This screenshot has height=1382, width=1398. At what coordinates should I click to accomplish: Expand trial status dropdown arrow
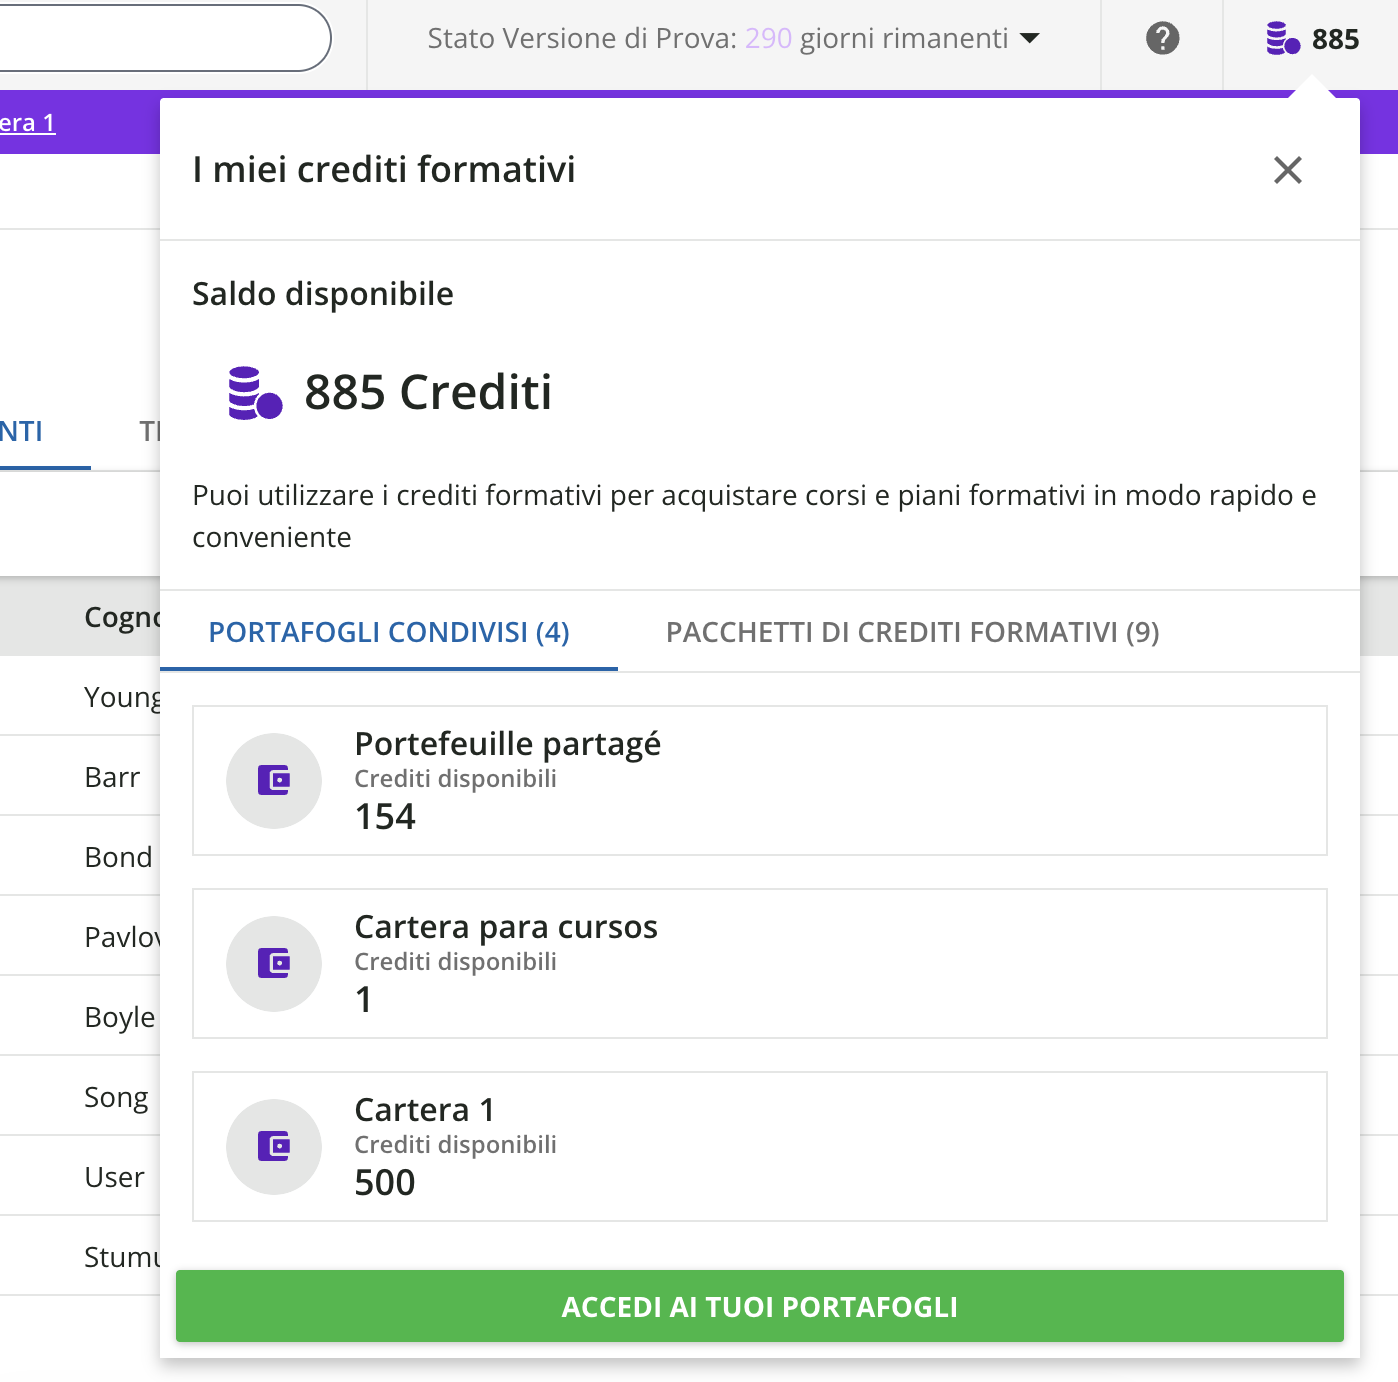pyautogui.click(x=1029, y=39)
